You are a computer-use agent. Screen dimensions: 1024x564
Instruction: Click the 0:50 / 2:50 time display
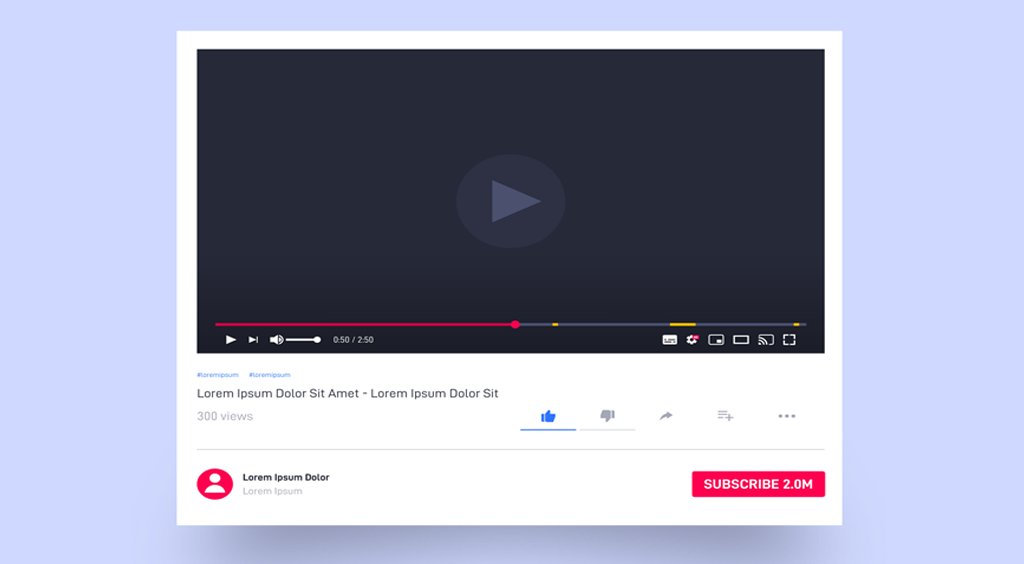tap(353, 340)
